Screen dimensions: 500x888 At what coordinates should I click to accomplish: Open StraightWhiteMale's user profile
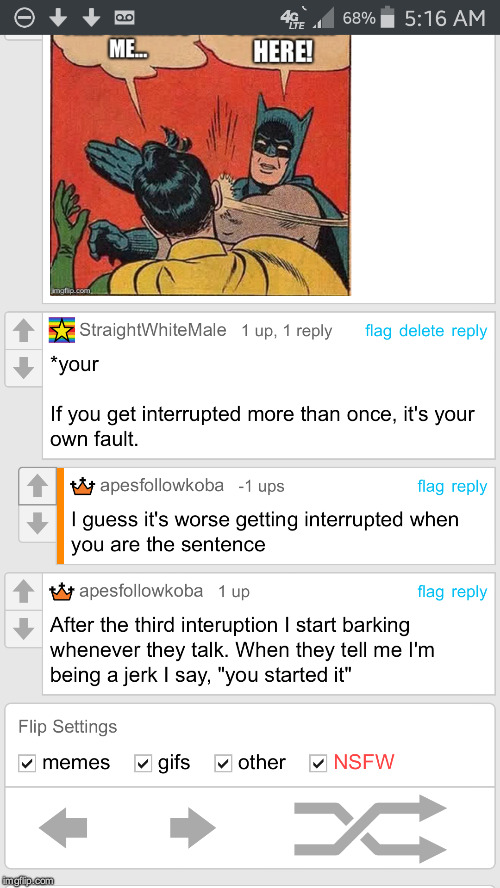(153, 330)
